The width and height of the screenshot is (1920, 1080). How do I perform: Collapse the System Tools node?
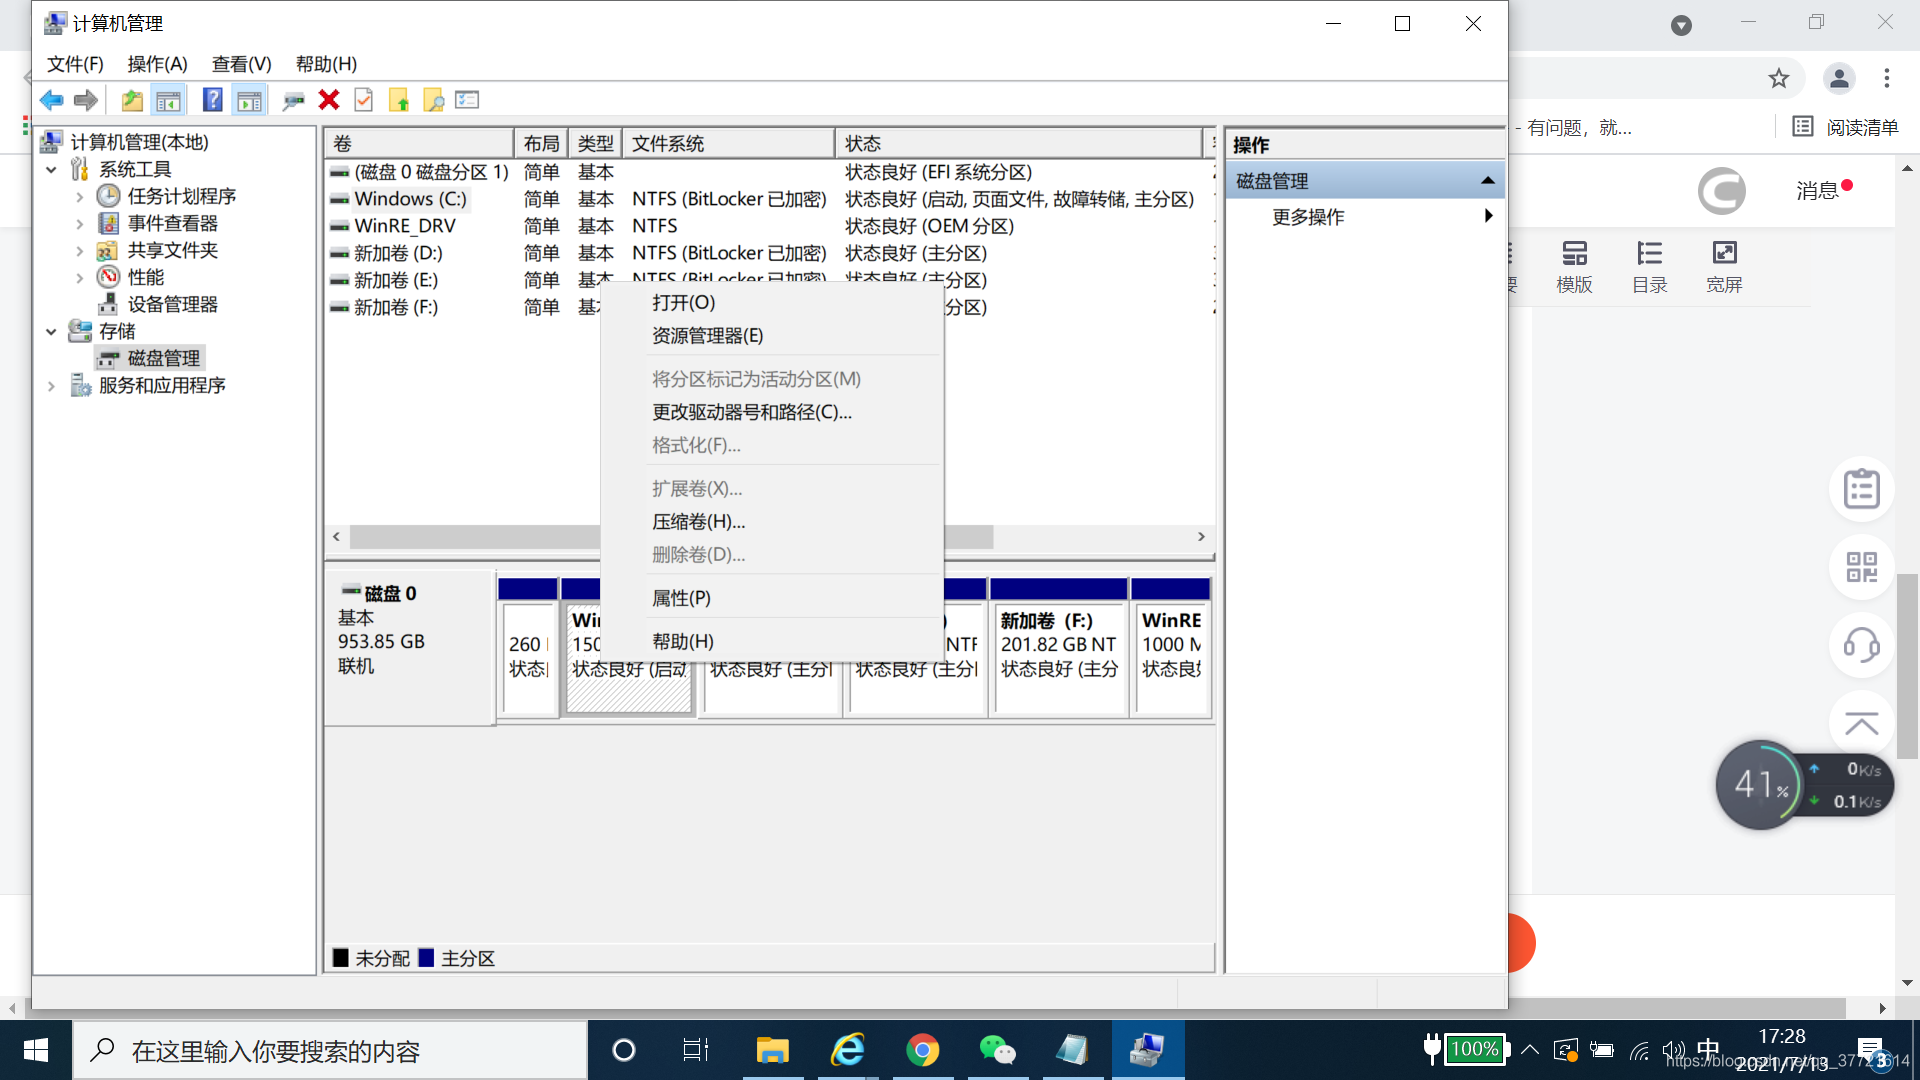point(51,170)
